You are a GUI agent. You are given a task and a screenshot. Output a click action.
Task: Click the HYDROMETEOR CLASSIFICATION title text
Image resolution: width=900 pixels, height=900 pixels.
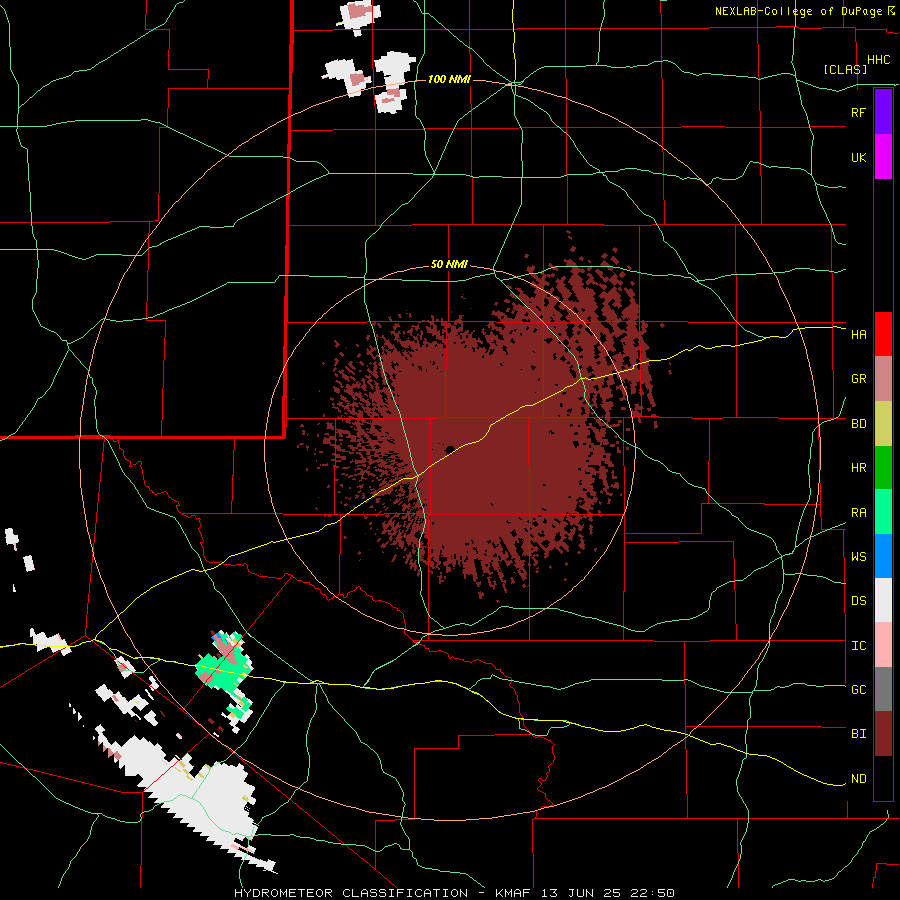[351, 893]
